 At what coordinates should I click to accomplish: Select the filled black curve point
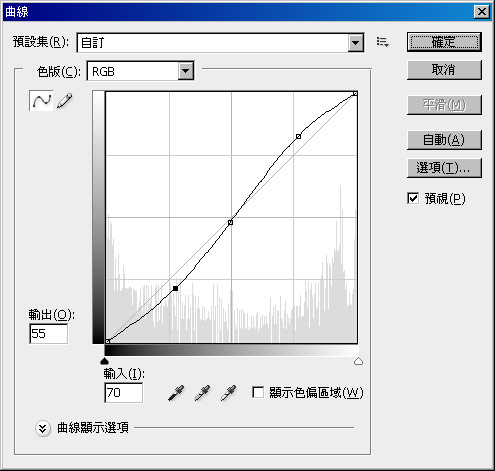[175, 288]
